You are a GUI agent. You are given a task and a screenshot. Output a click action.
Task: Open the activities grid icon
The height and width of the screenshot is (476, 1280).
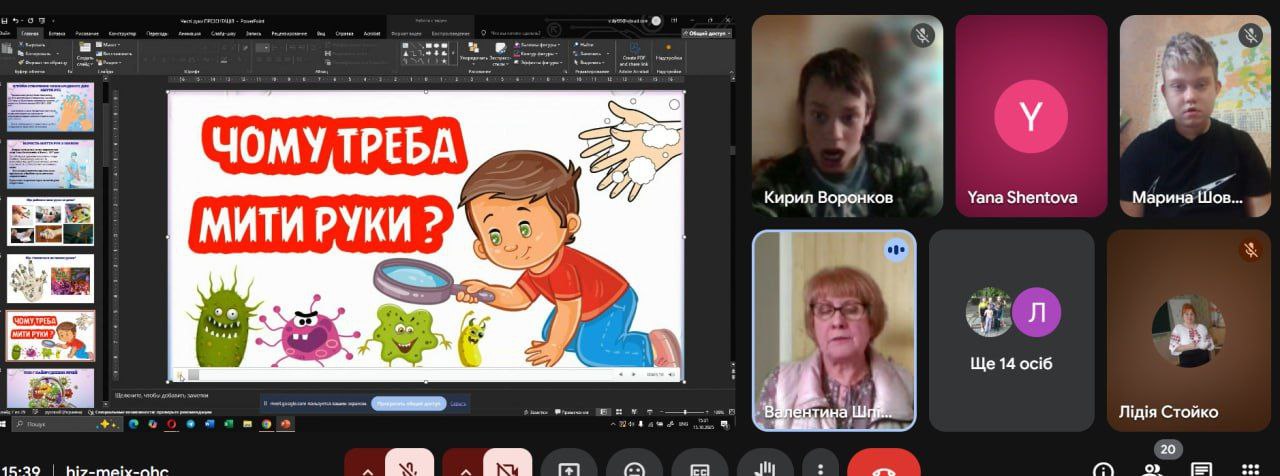coord(1249,468)
